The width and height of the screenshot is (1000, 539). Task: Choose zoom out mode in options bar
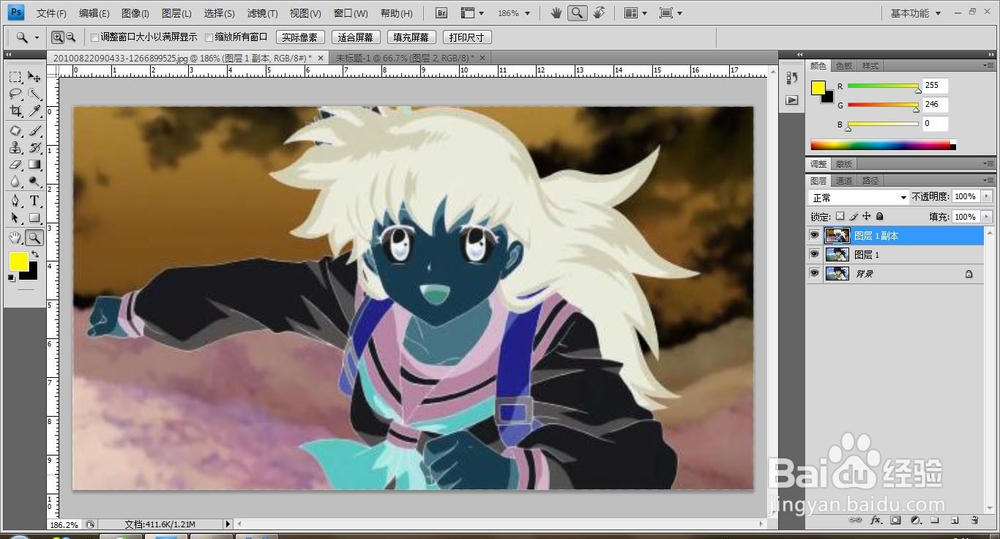coord(71,38)
